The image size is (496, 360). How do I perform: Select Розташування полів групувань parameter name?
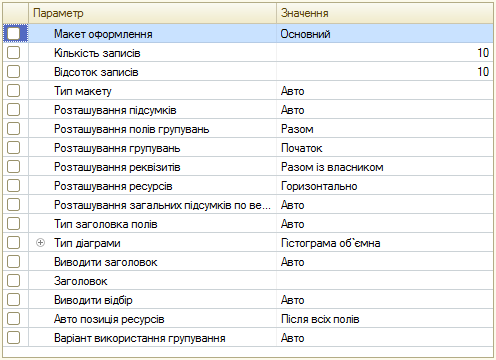(x=131, y=129)
